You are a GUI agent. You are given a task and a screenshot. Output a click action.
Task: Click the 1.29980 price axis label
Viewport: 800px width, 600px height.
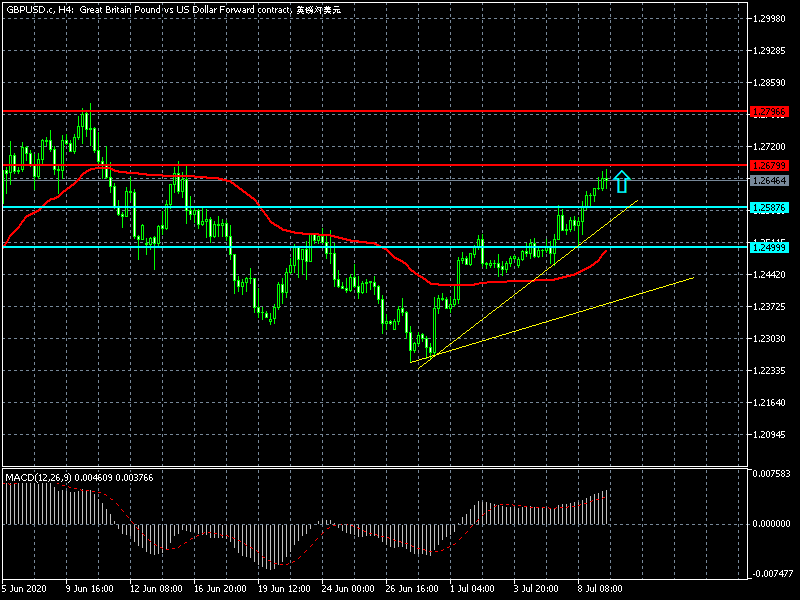769,19
